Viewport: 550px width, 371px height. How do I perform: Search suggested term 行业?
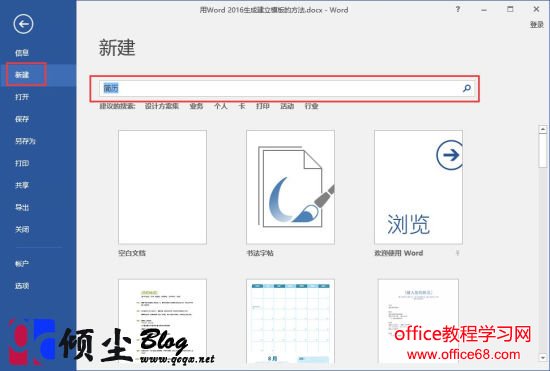(x=311, y=106)
